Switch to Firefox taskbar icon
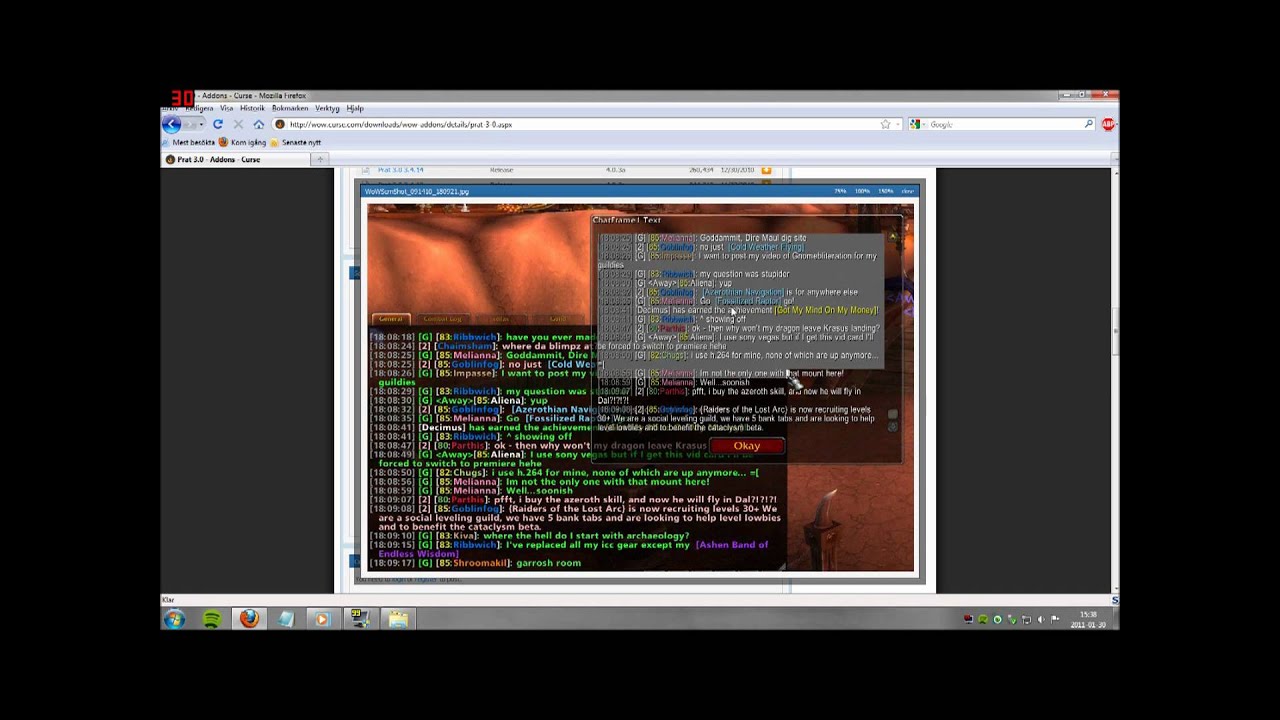1280x720 pixels. coord(249,619)
